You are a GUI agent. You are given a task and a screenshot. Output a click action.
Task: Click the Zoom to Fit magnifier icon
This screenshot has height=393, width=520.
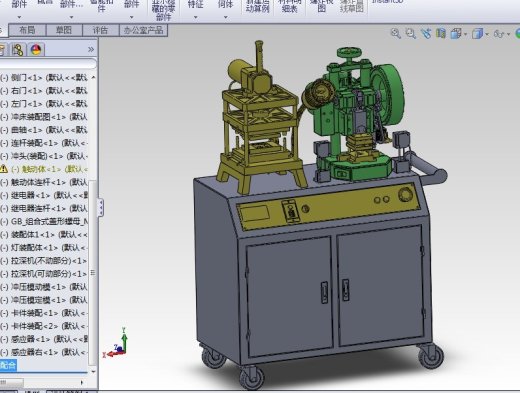point(395,33)
